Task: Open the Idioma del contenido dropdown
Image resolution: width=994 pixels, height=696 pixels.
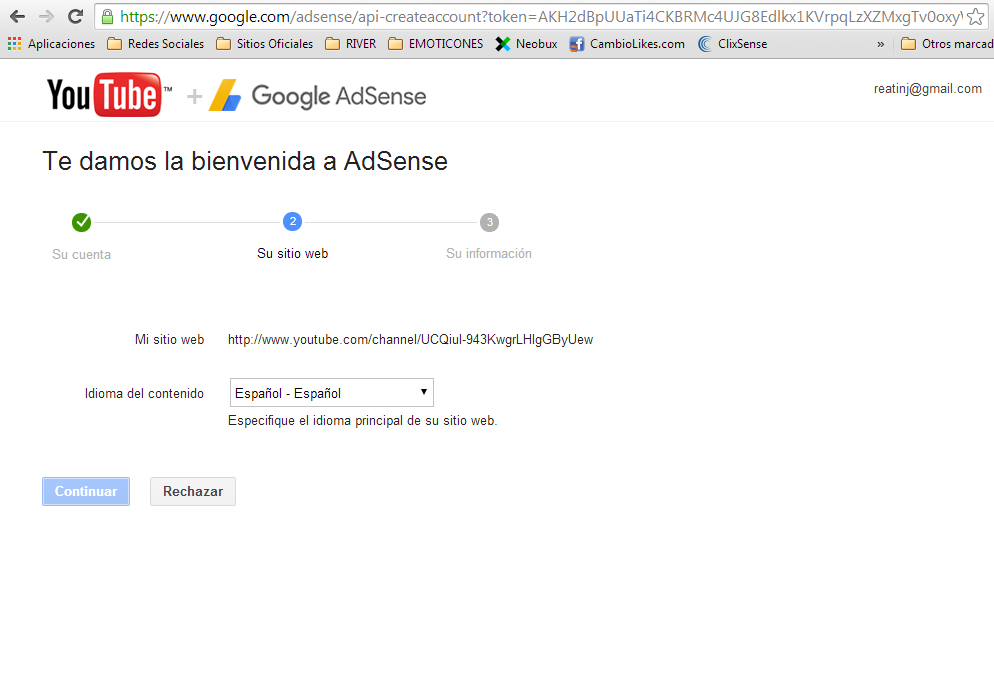Action: click(x=332, y=392)
